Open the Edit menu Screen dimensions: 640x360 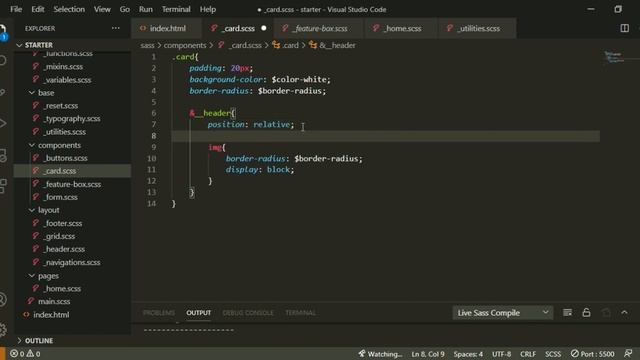pyautogui.click(x=38, y=9)
